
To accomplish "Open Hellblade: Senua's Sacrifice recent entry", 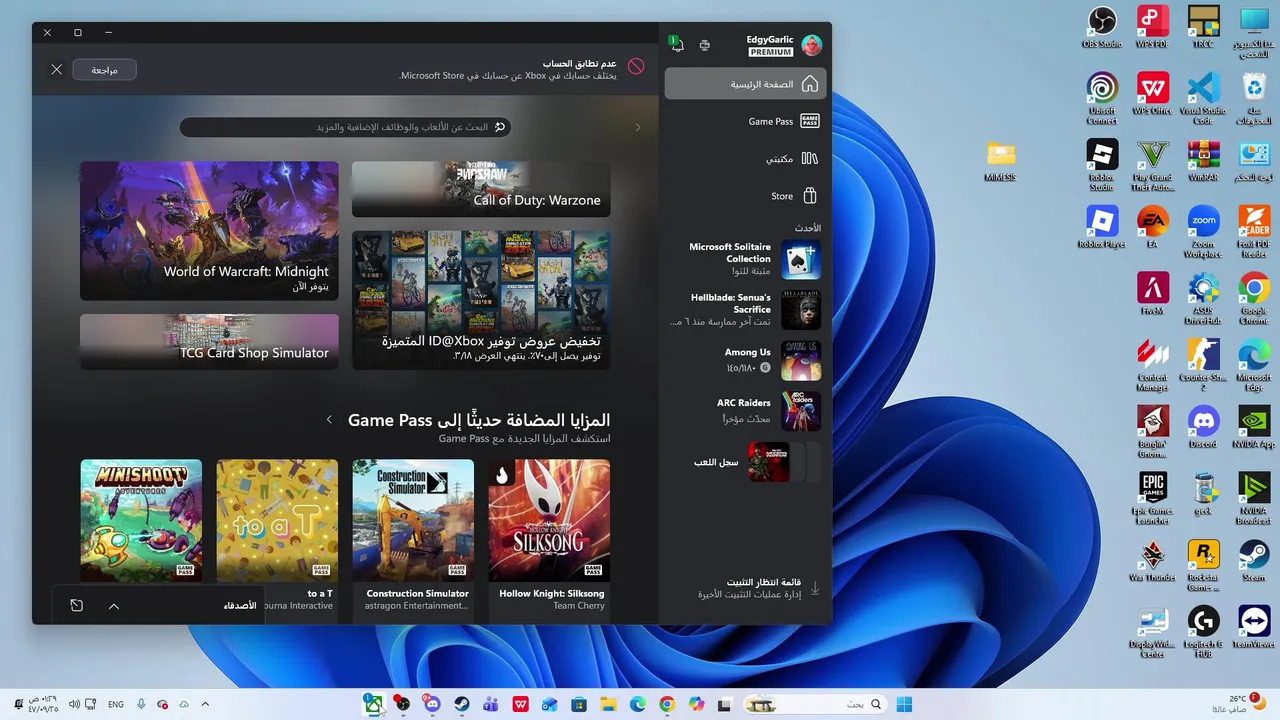I will pos(745,310).
